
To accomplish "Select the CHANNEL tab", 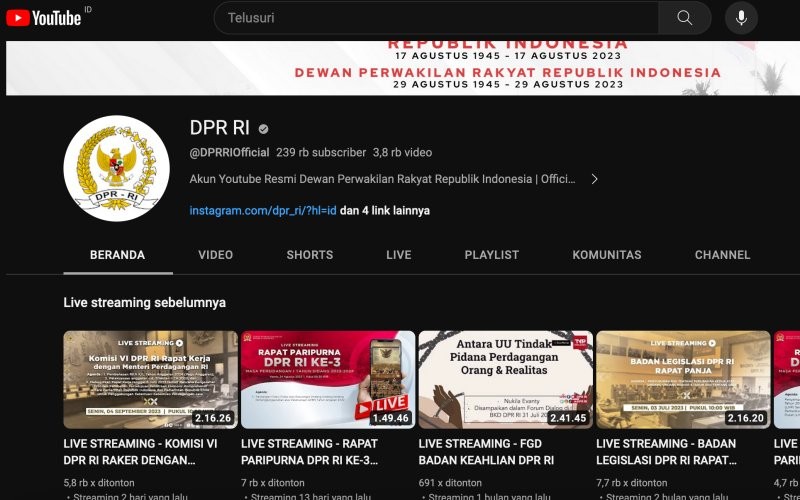I will click(722, 255).
